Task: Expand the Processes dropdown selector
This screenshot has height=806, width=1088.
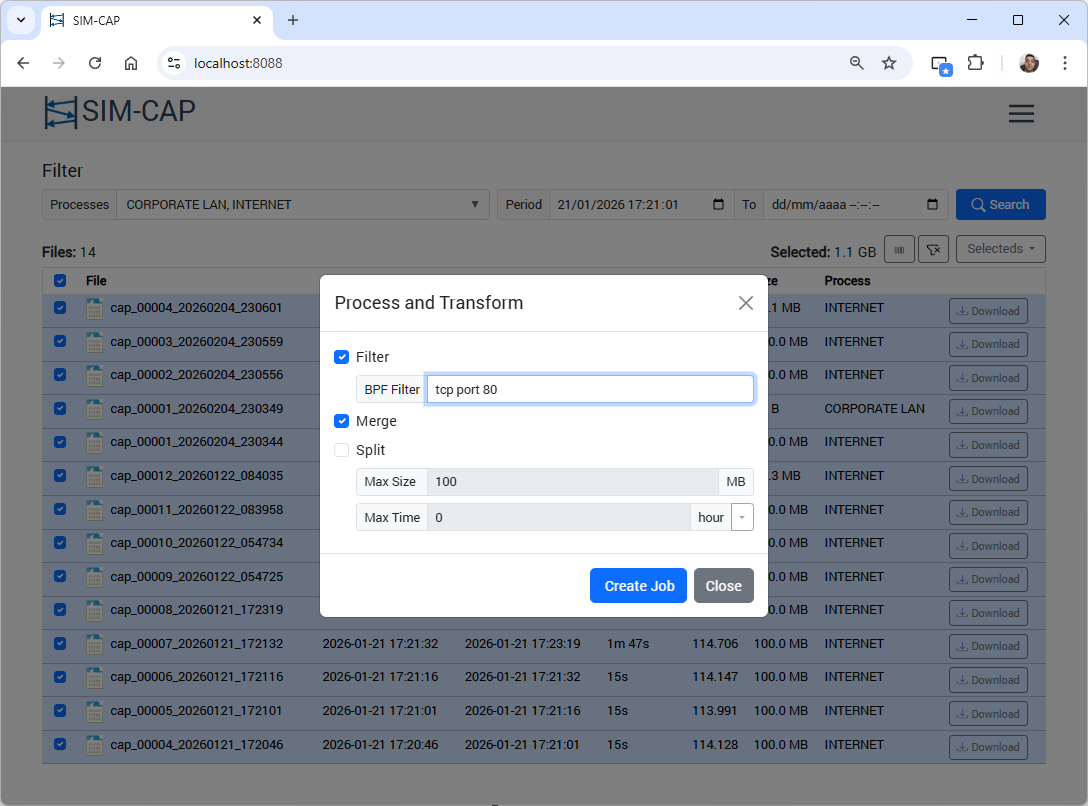Action: coord(302,205)
